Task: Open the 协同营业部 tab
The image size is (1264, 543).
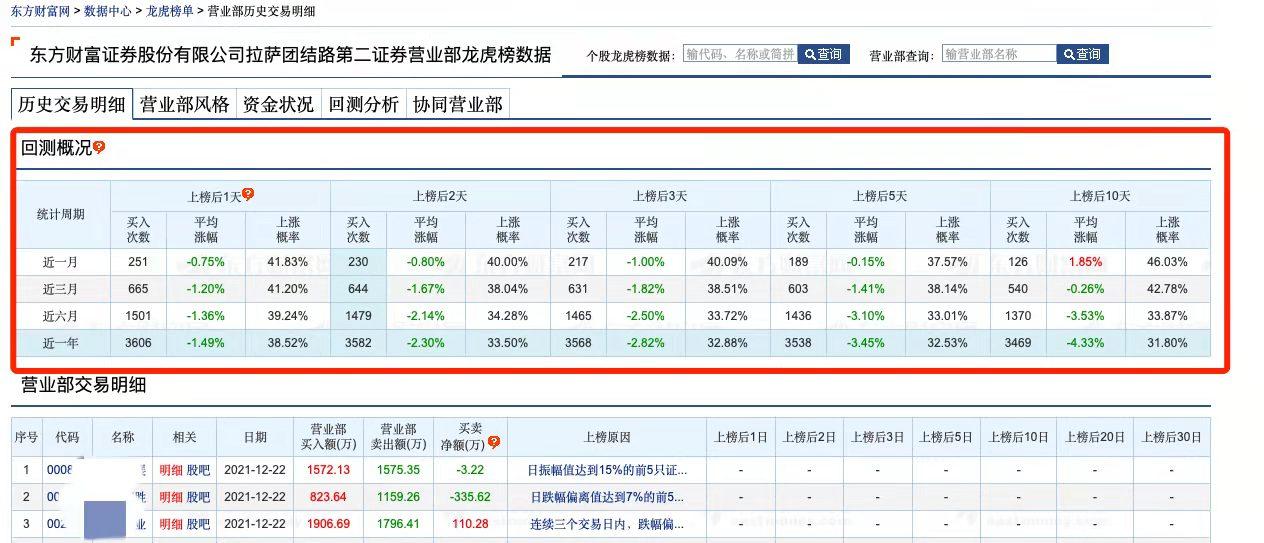Action: (458, 104)
